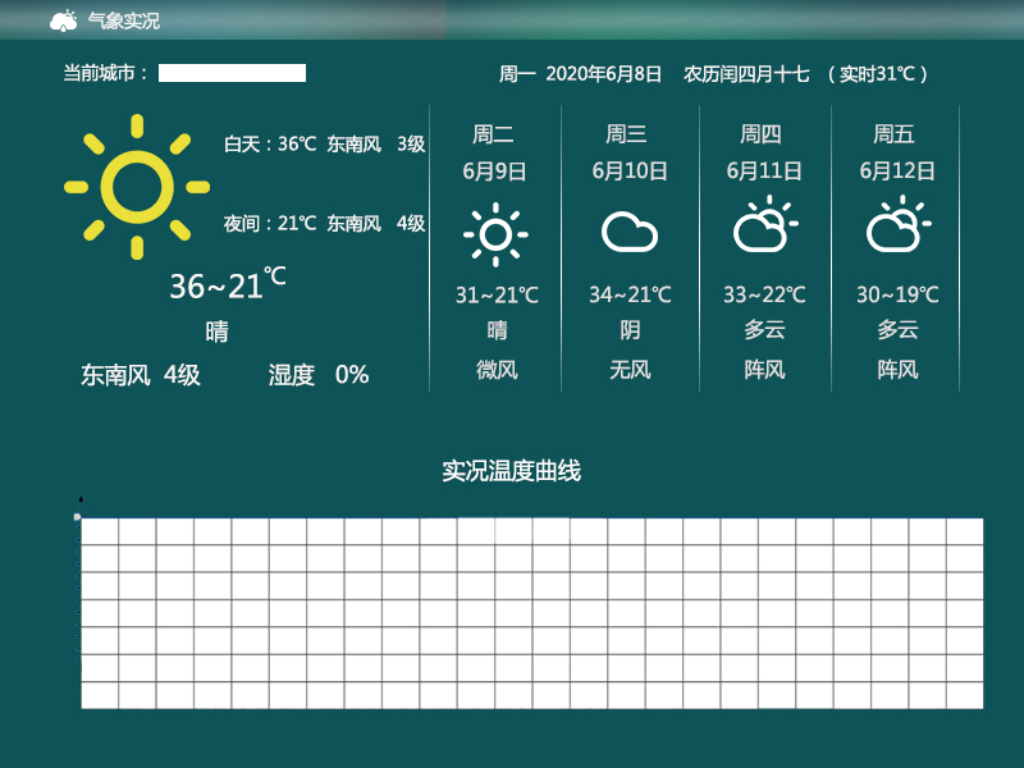Screen dimensions: 1024x768
Task: Click the 当前城市 city input field
Action: 232,72
